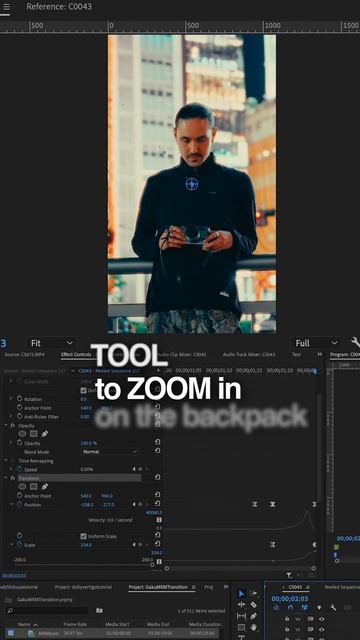Select the Razor tool
The image size is (360, 640).
pyautogui.click(x=253, y=604)
